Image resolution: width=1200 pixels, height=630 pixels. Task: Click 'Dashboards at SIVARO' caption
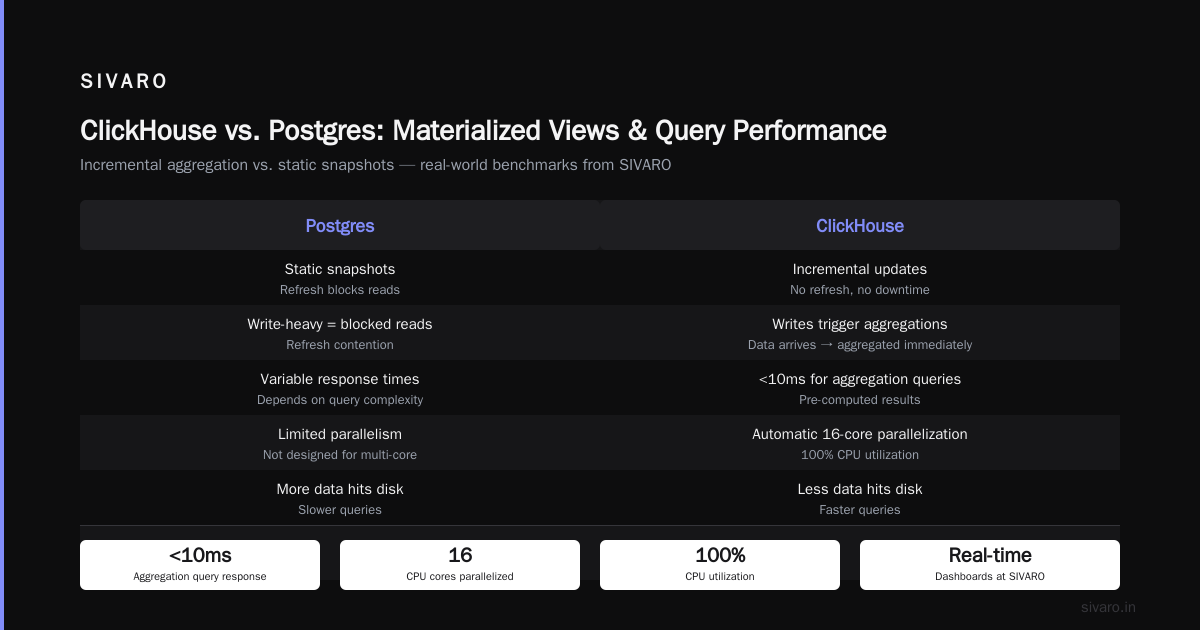pyautogui.click(x=990, y=577)
